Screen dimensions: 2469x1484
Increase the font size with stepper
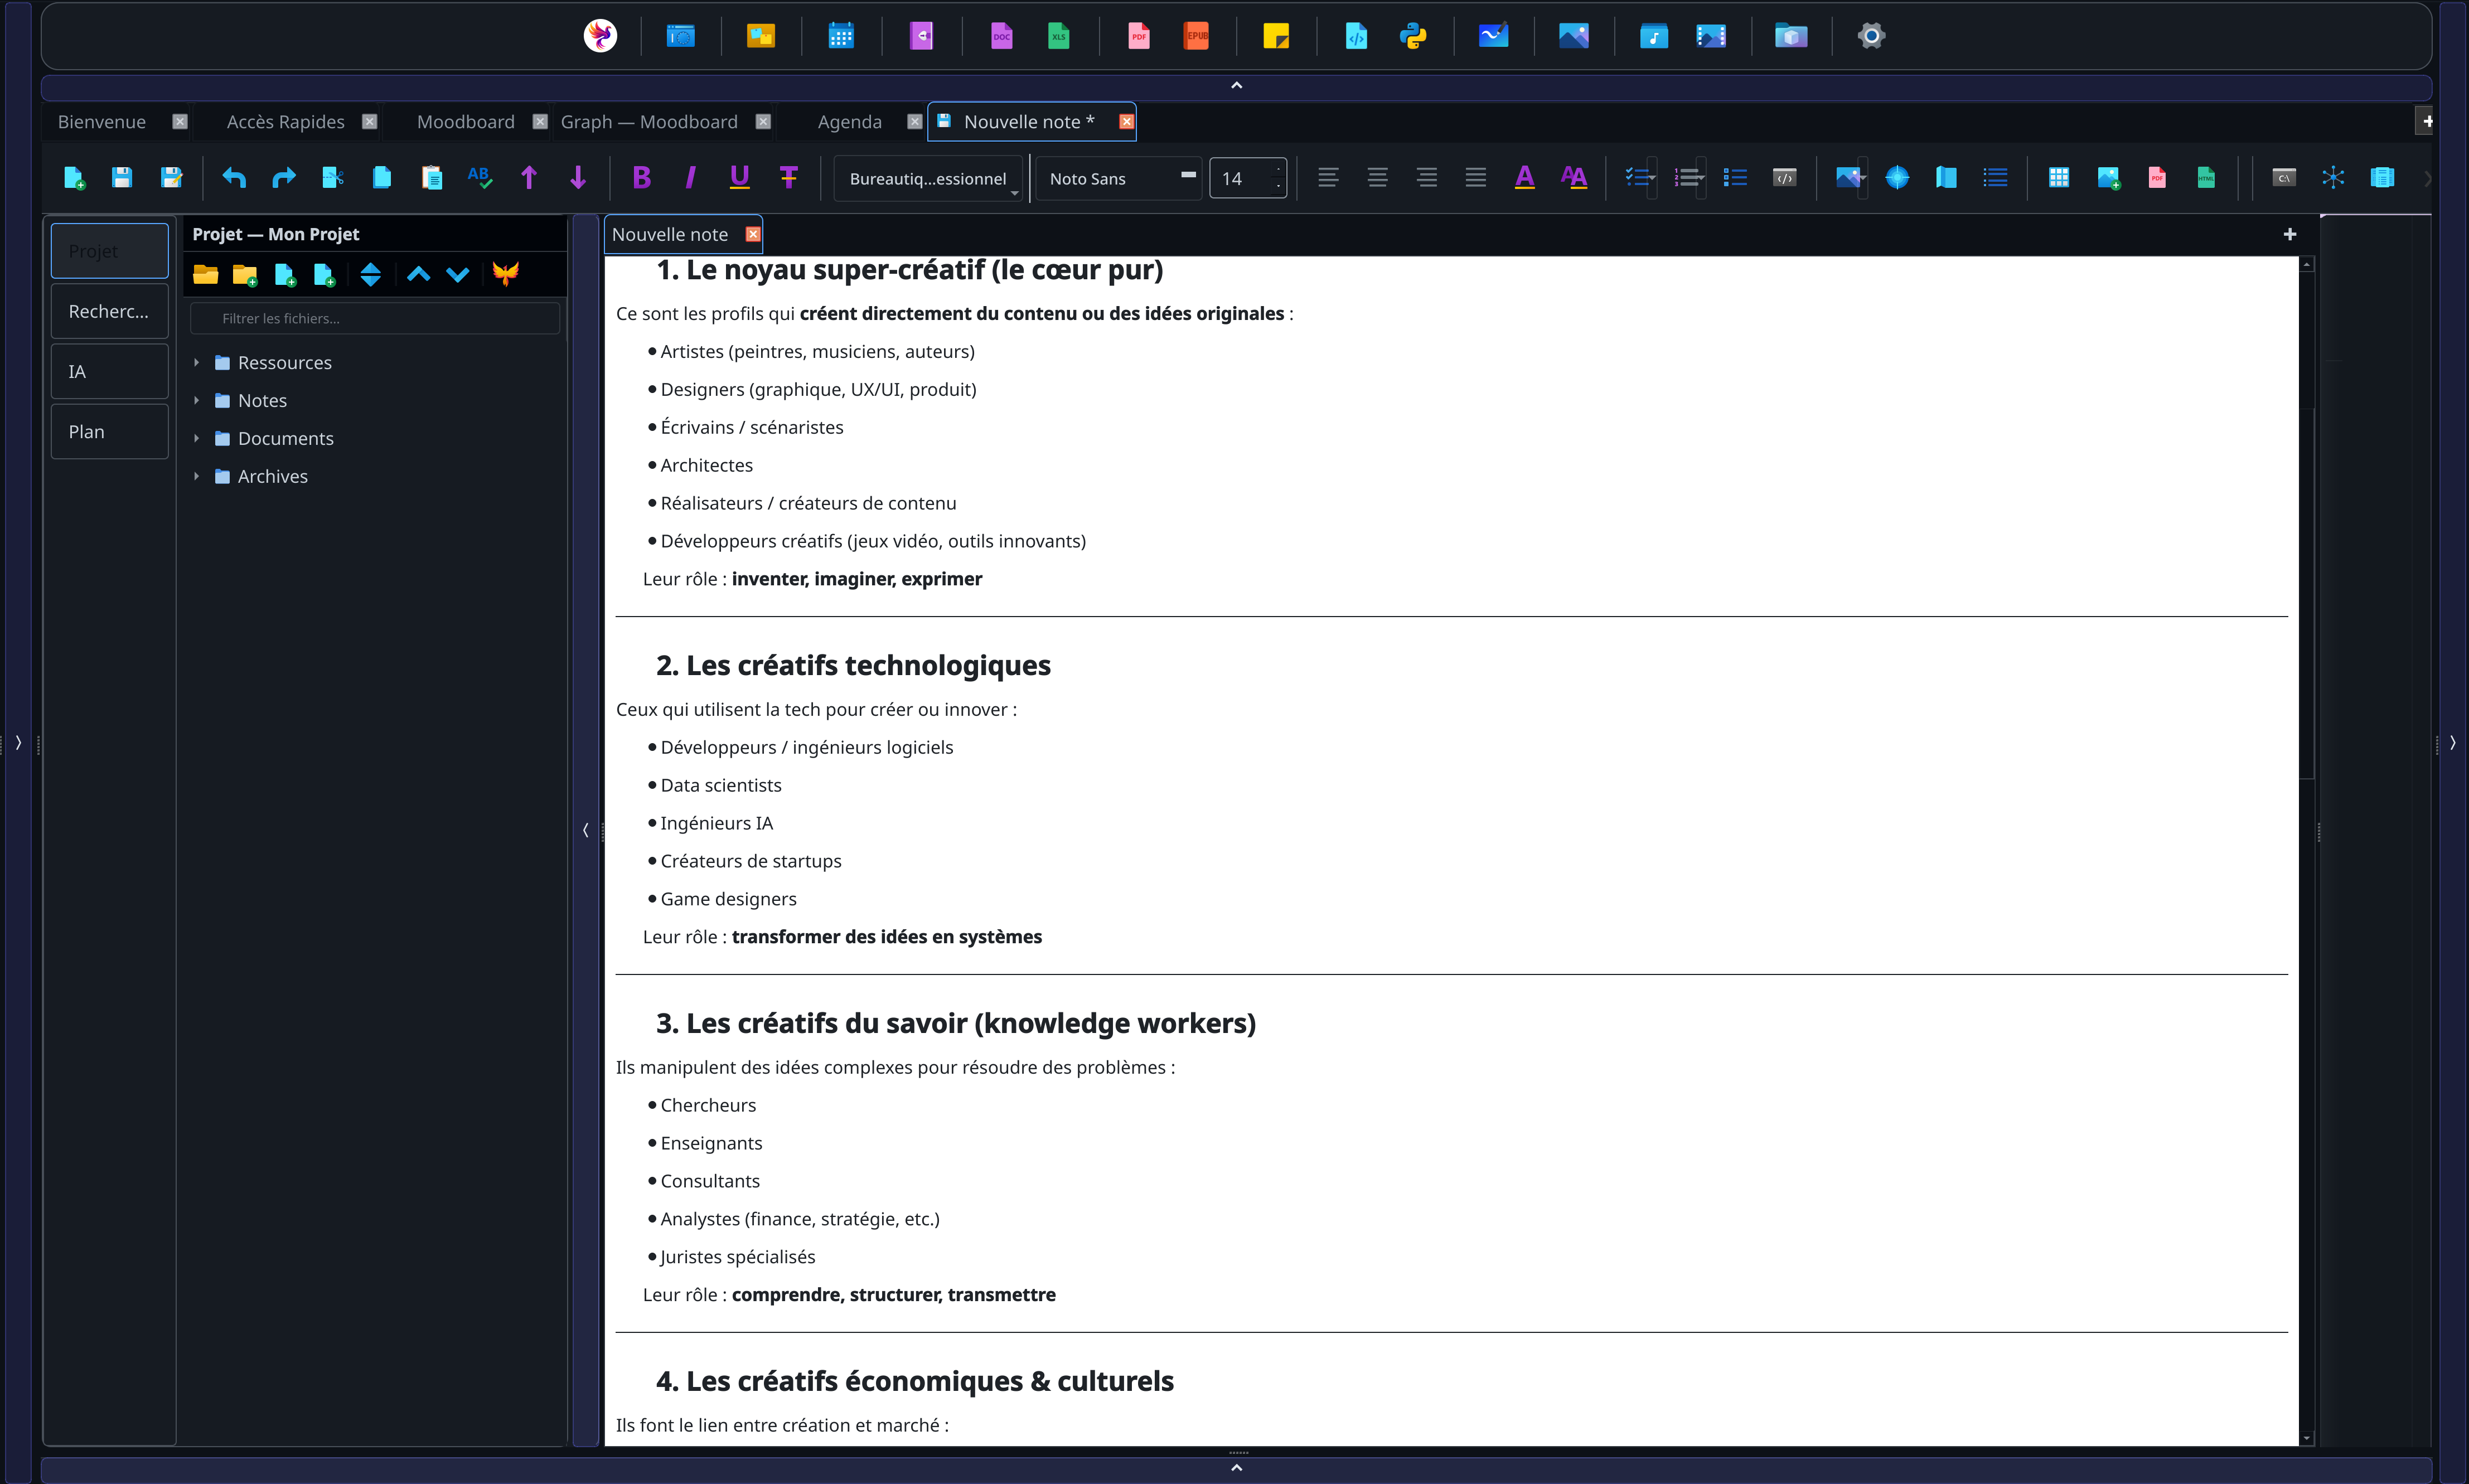click(1277, 170)
